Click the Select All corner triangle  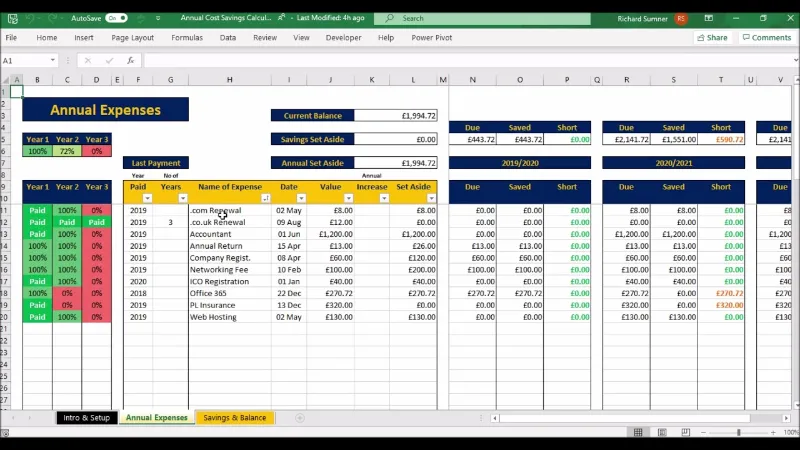(6, 80)
